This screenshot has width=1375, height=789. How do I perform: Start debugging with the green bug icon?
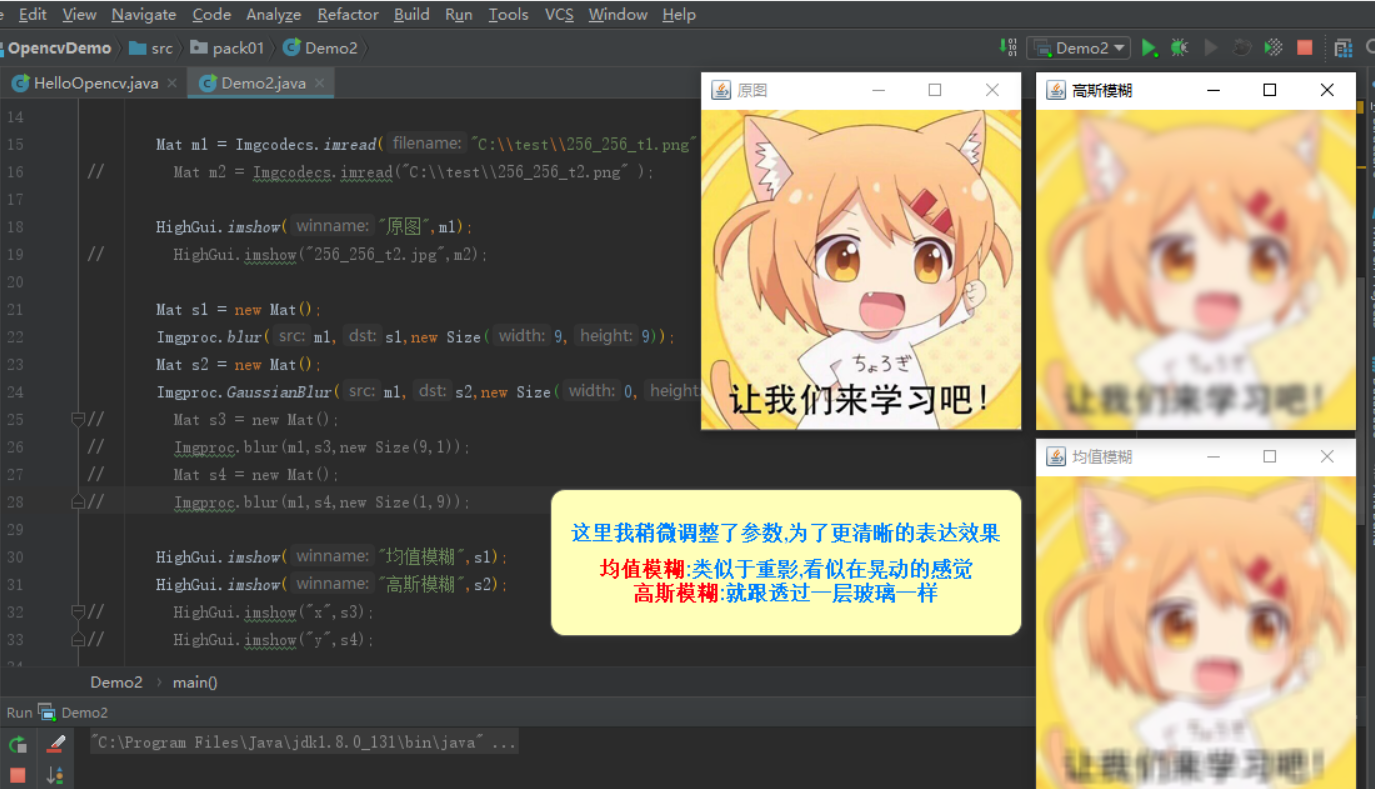(x=1180, y=47)
